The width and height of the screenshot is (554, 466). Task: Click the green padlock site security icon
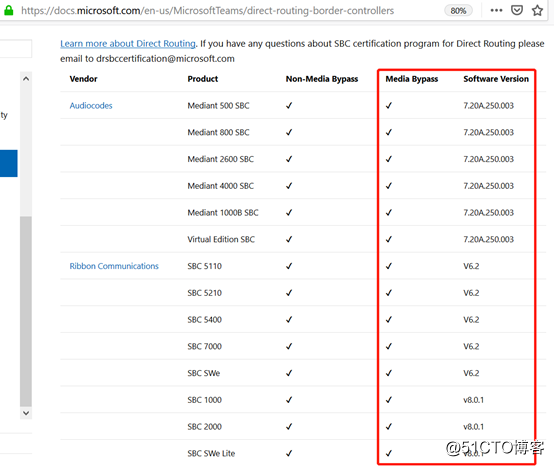click(8, 11)
